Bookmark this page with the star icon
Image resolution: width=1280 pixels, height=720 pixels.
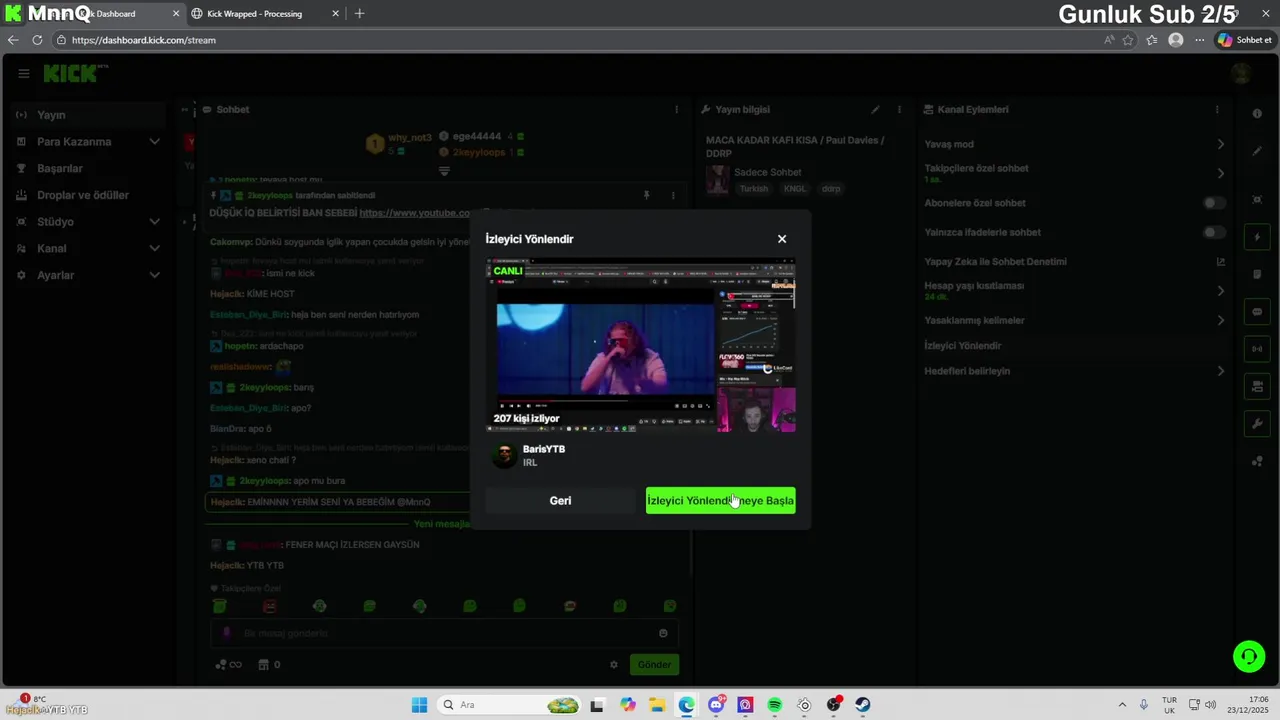(1128, 40)
